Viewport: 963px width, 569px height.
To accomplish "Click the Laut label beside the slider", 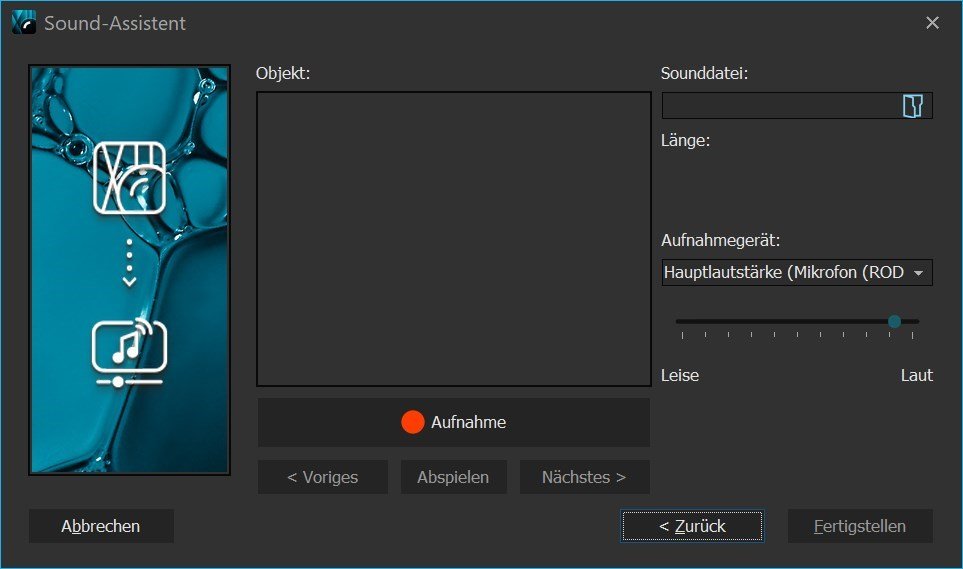I will click(x=916, y=375).
